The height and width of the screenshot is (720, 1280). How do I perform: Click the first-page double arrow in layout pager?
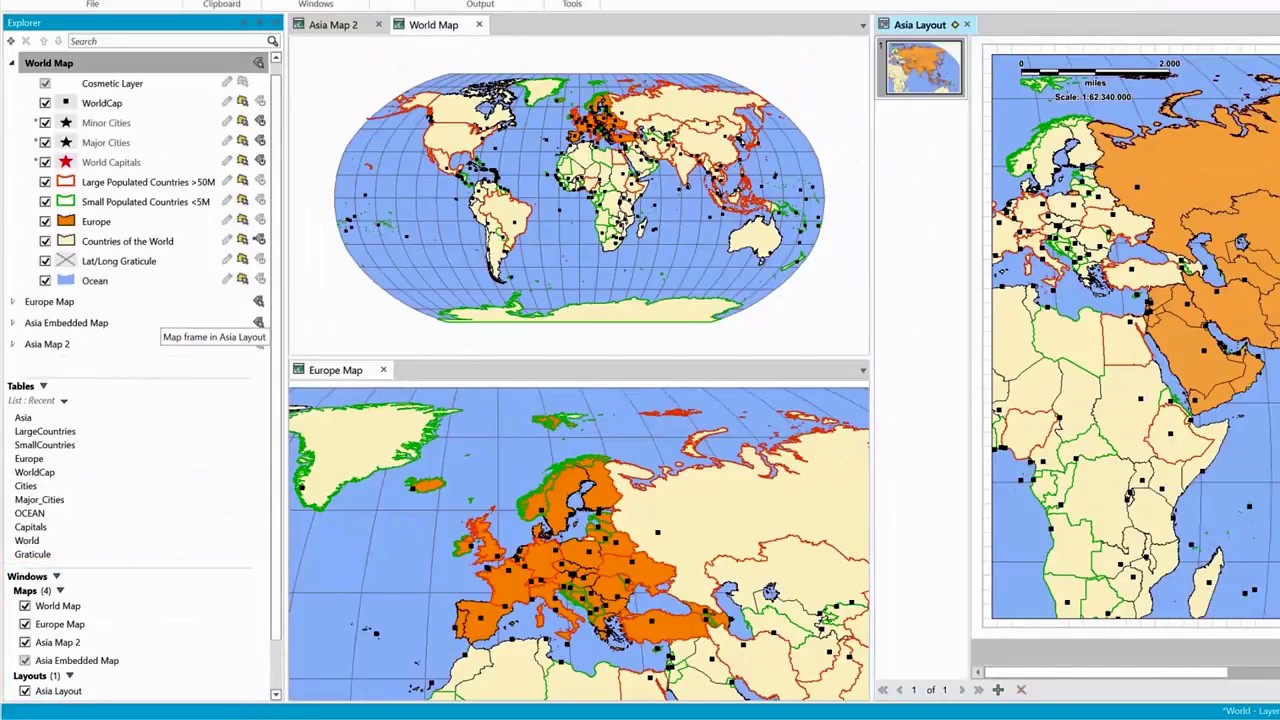point(883,689)
